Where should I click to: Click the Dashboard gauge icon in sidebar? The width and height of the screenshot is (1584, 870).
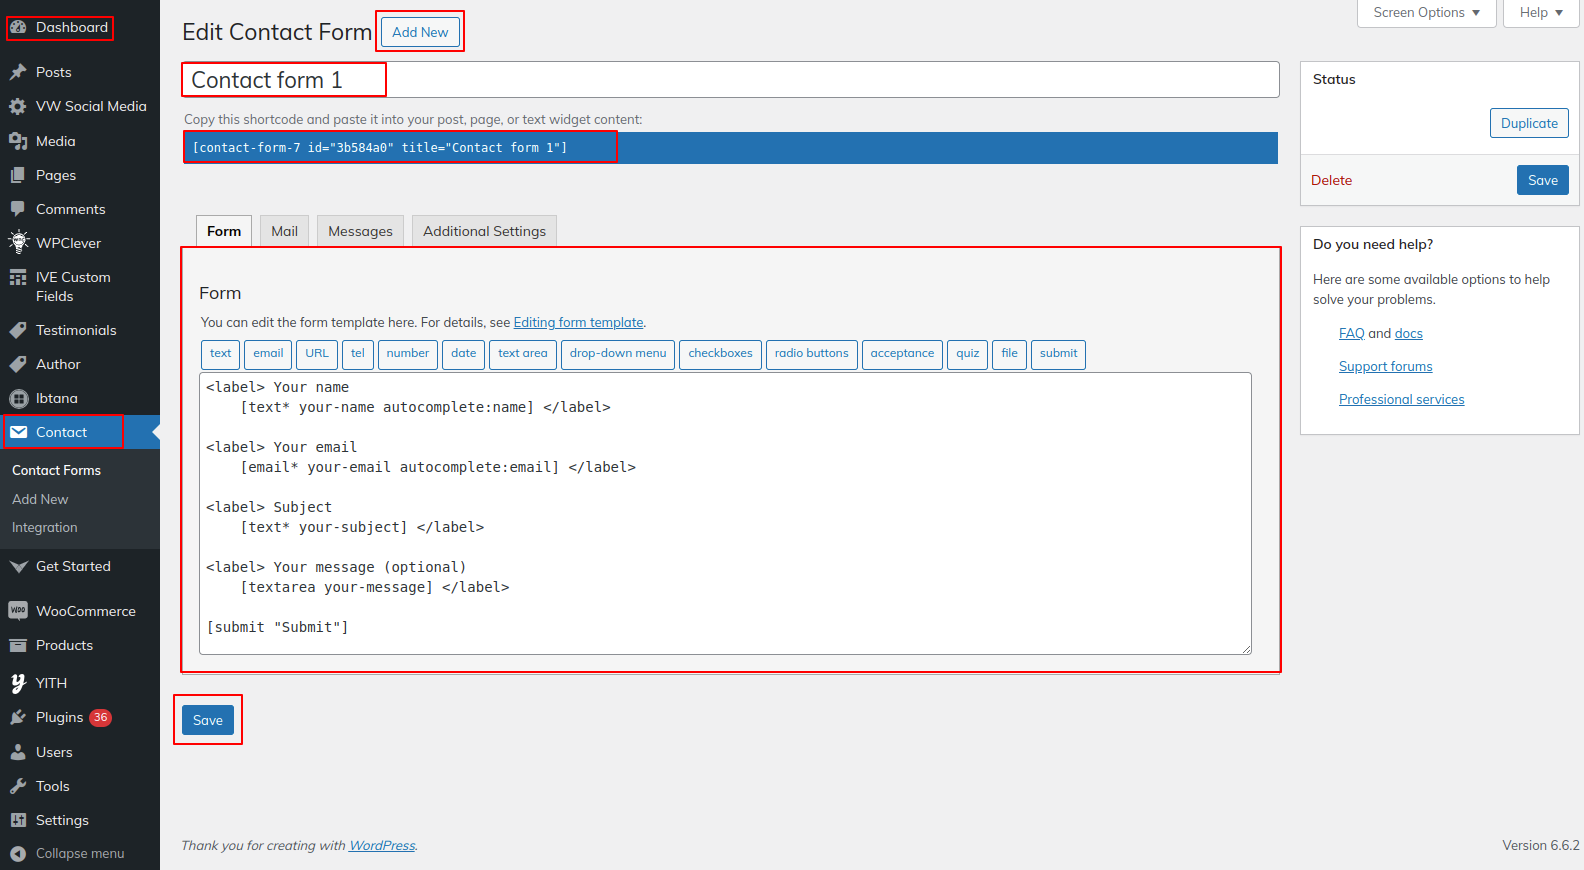click(x=18, y=27)
